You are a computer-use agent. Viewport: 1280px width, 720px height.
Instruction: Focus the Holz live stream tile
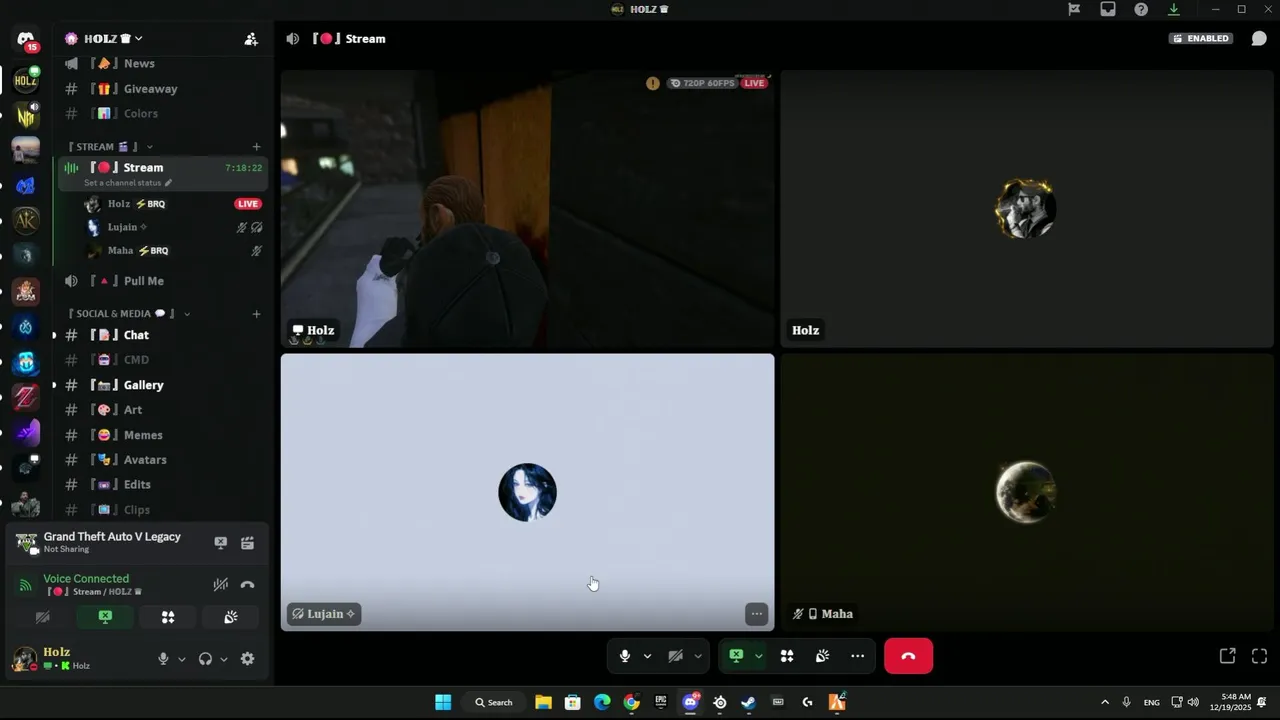click(x=527, y=209)
